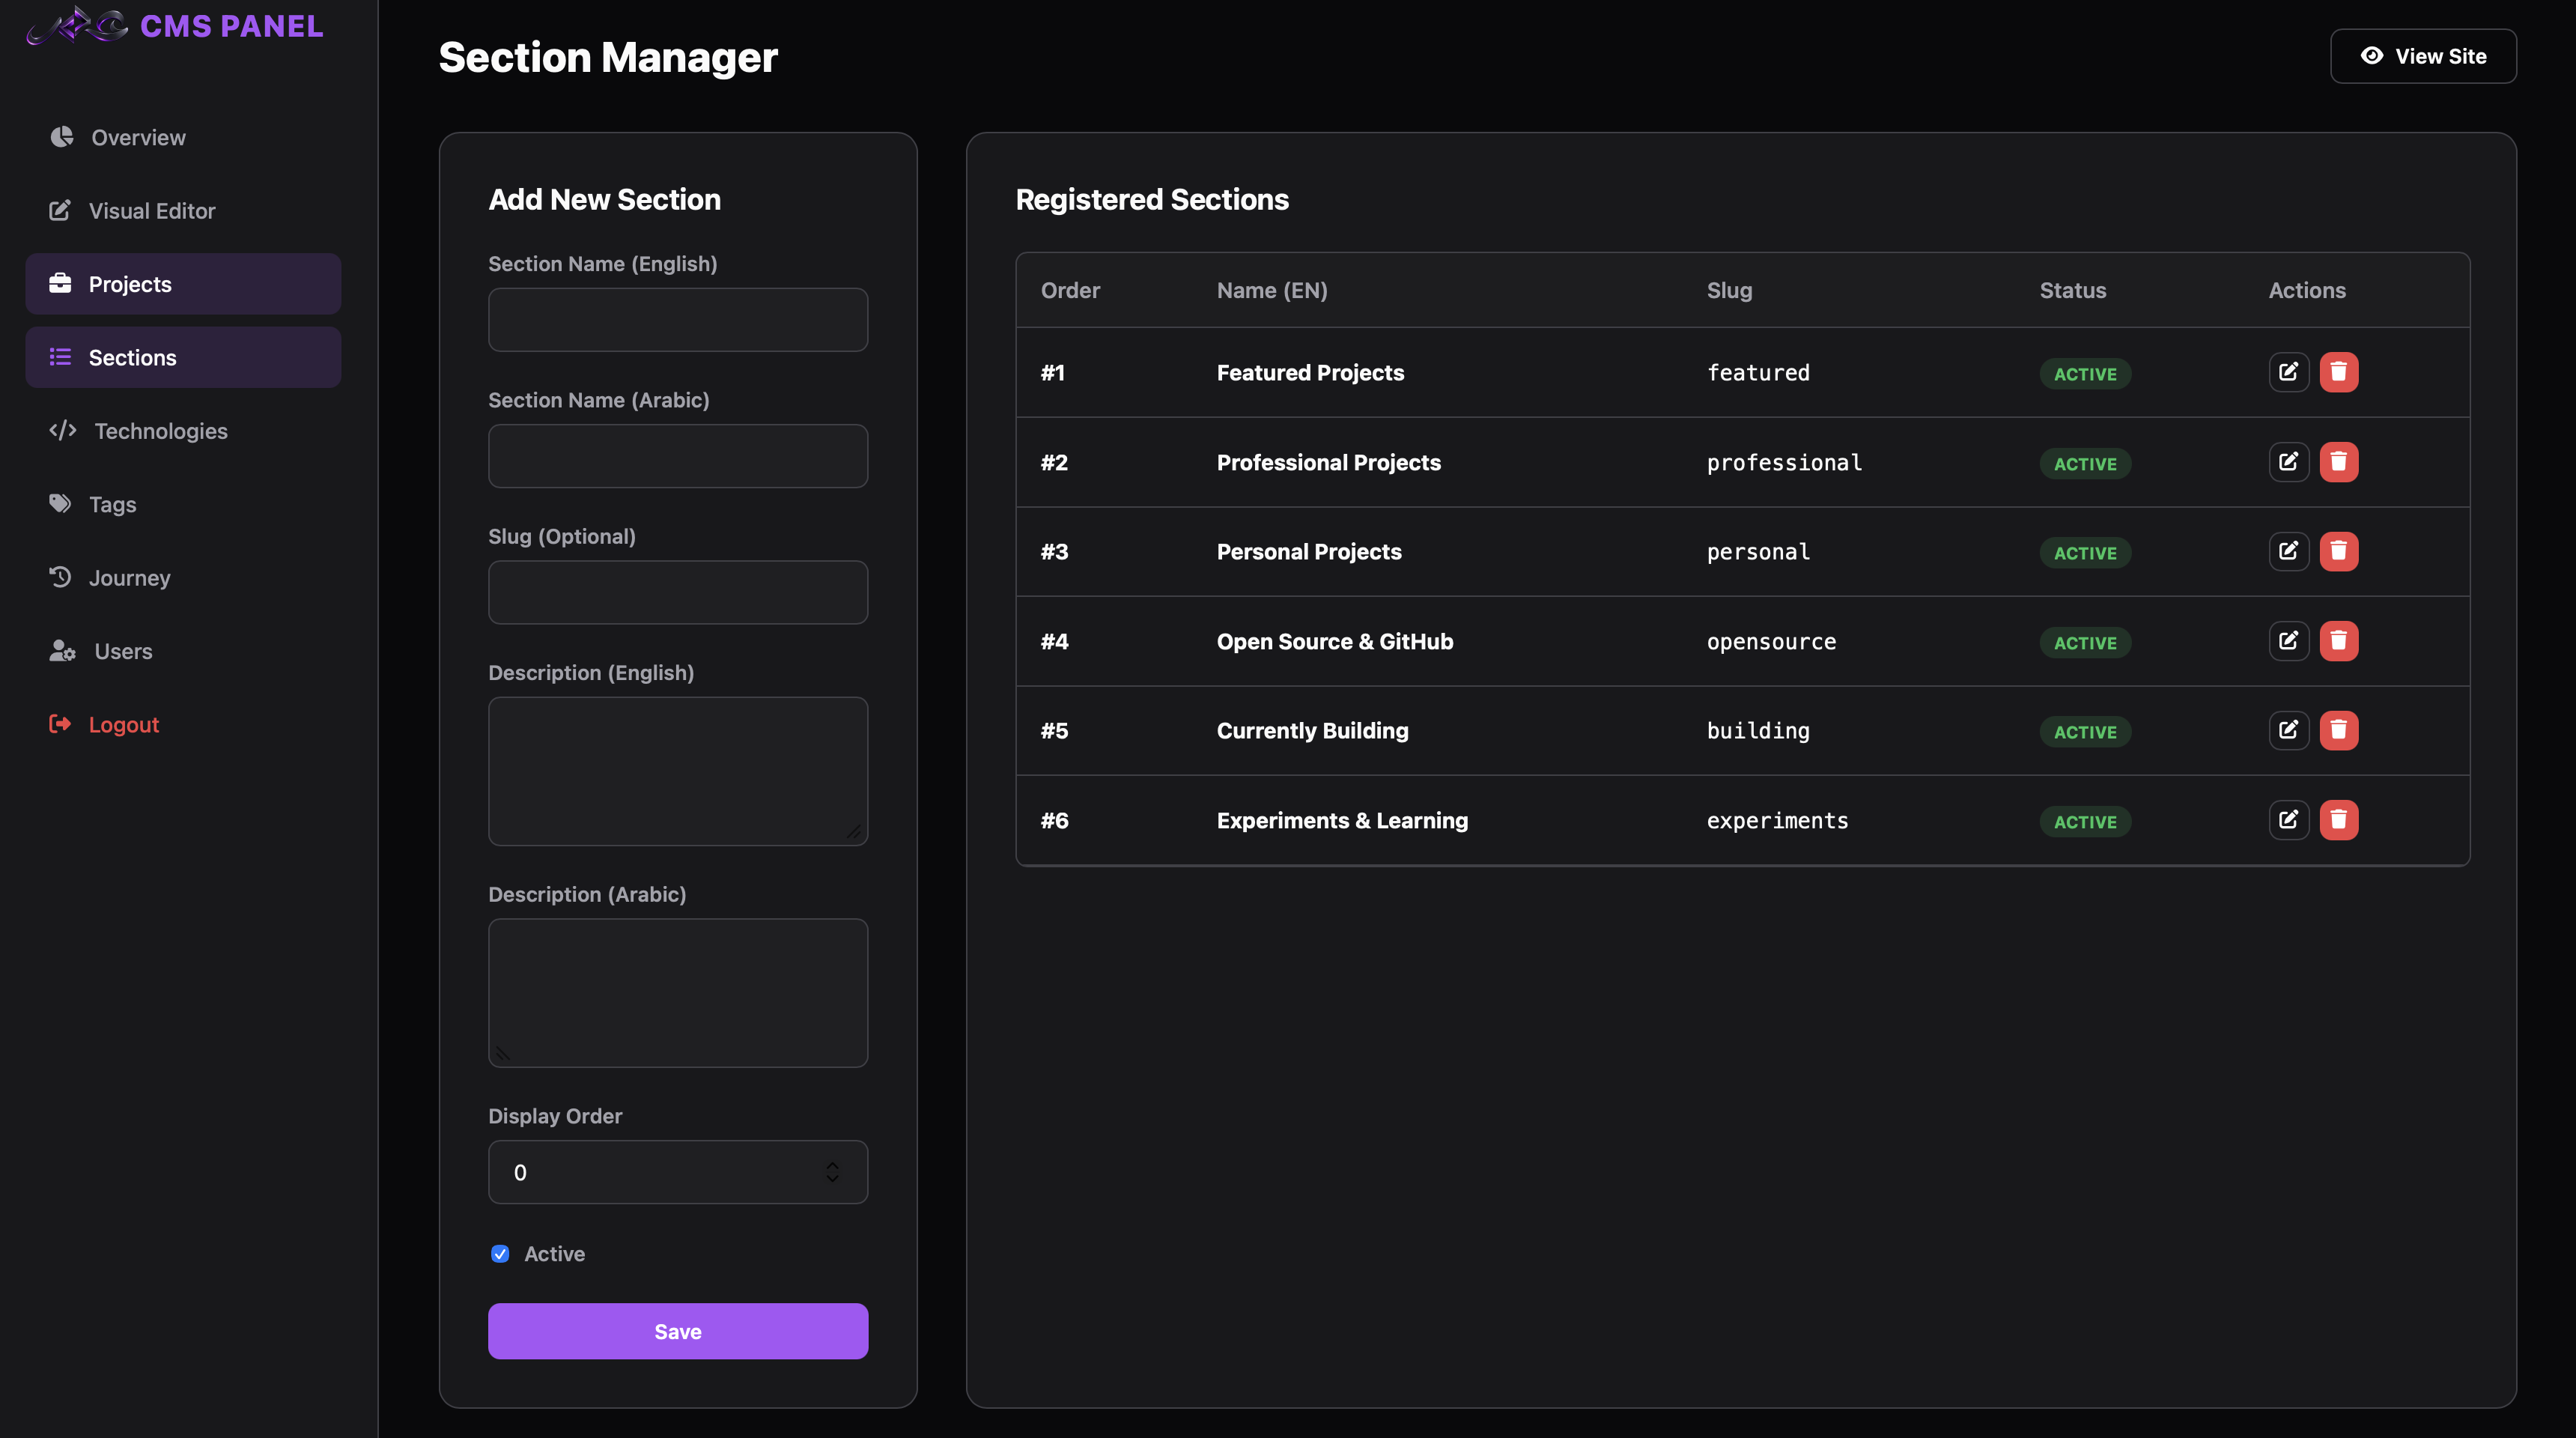The width and height of the screenshot is (2576, 1438).
Task: Click the Display Order number field
Action: (x=678, y=1172)
